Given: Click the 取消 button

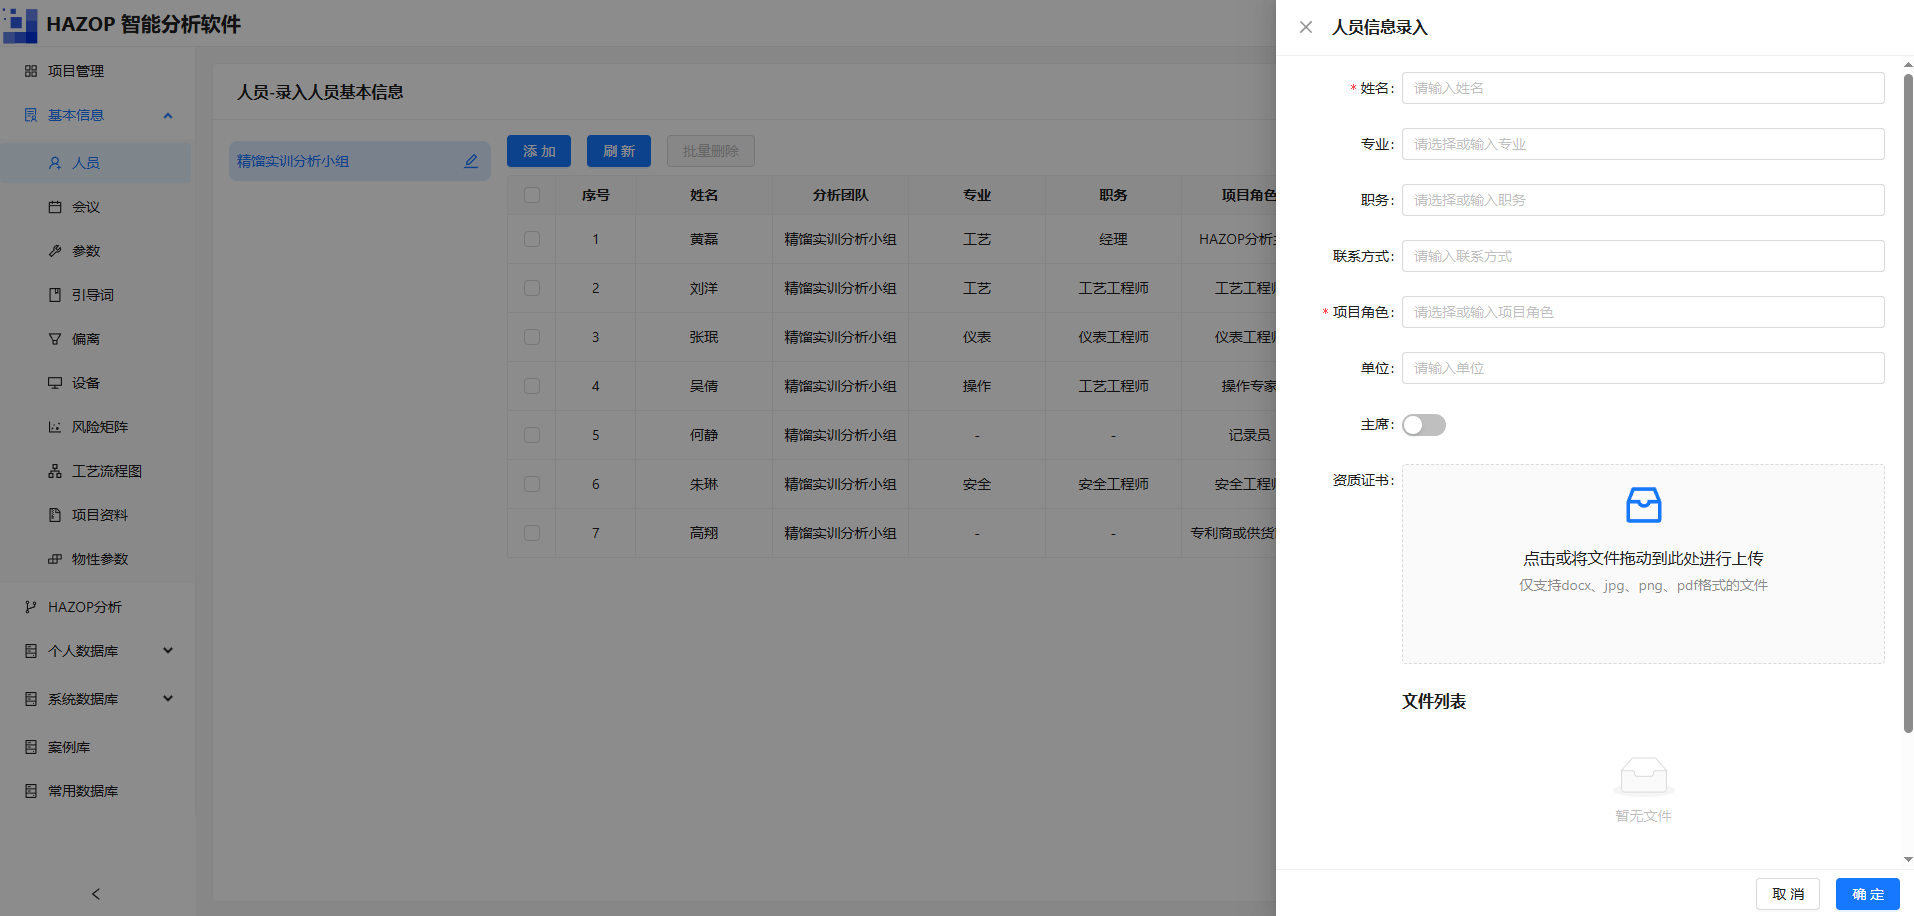Looking at the screenshot, I should tap(1788, 894).
